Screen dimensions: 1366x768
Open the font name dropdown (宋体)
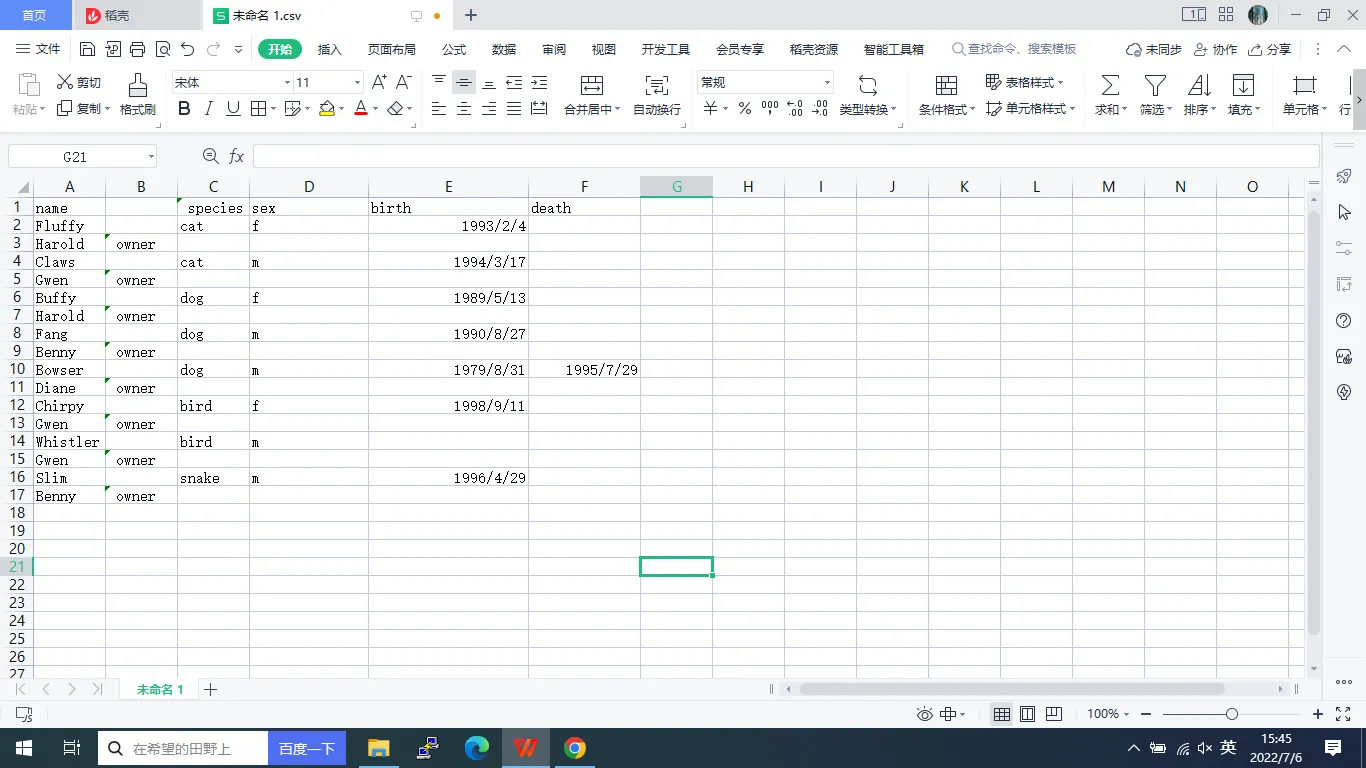(x=288, y=83)
